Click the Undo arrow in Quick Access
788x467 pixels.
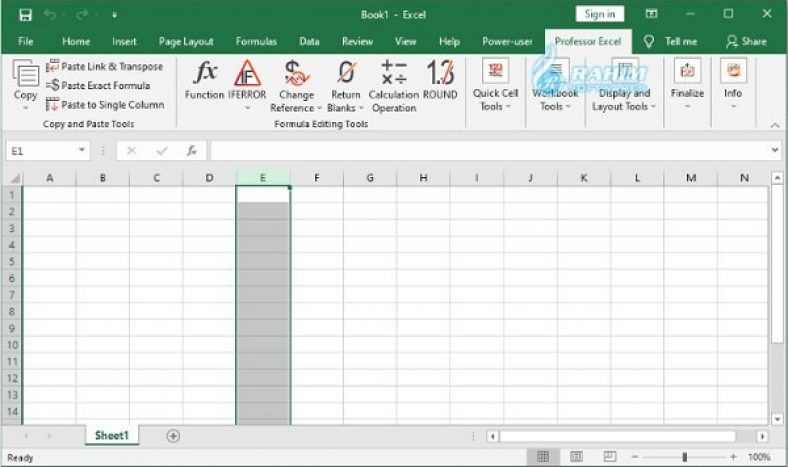click(x=50, y=15)
